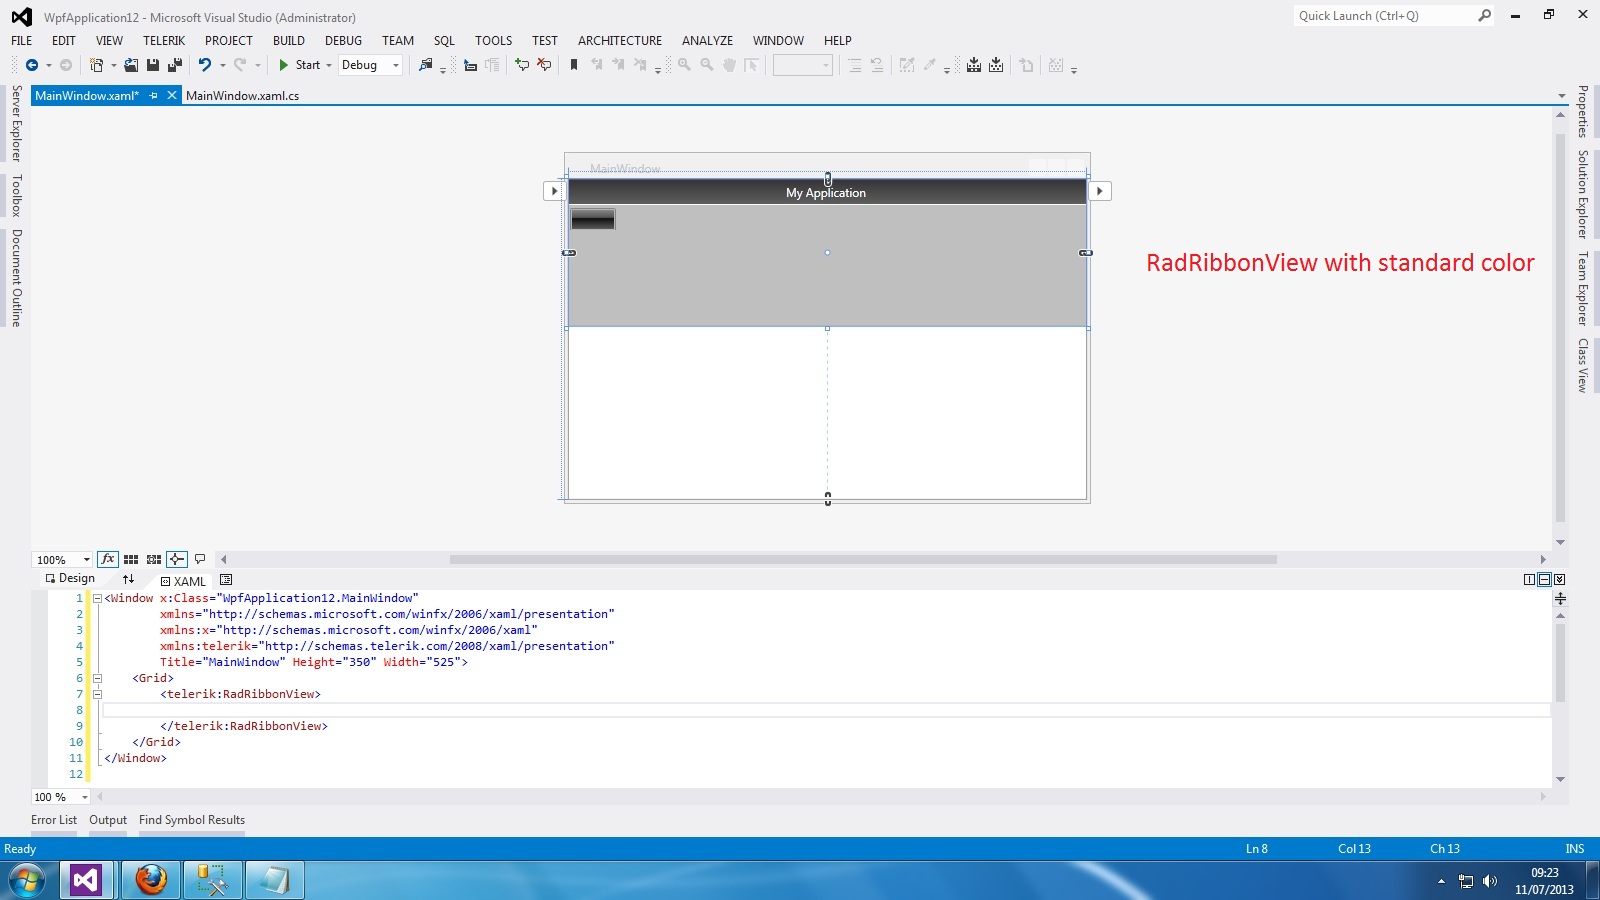Open the Debug configuration dropdown
Image resolution: width=1600 pixels, height=900 pixels.
[x=370, y=65]
